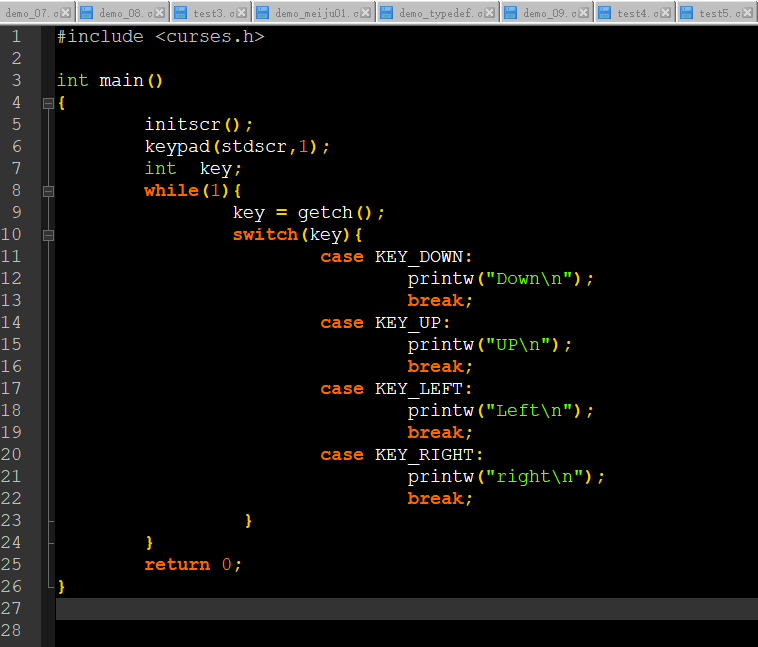Click the "KEY_UP" constant

408,323
